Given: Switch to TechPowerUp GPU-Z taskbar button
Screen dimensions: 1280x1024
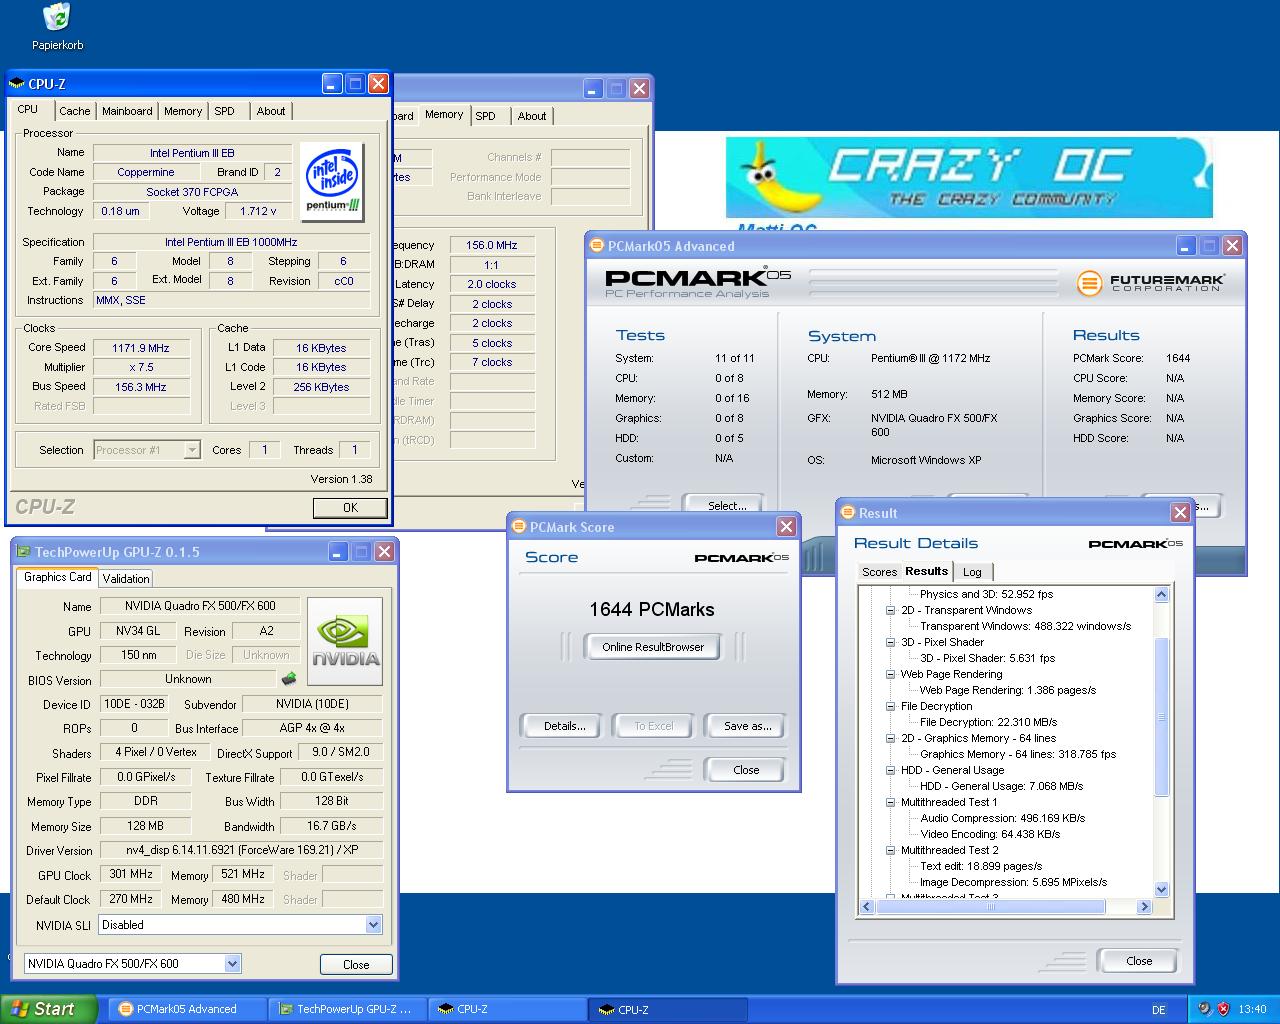Looking at the screenshot, I should point(348,1009).
